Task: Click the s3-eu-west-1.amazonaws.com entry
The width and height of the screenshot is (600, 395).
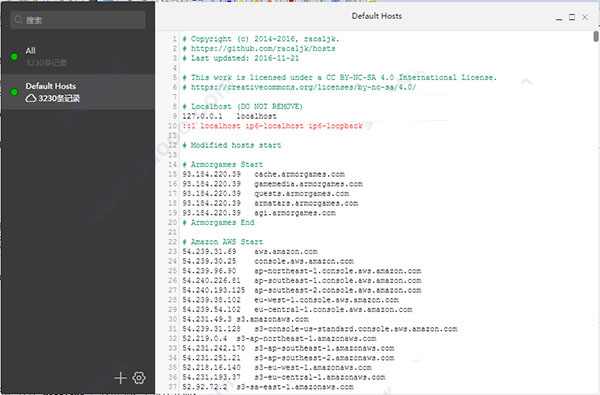Action: click(277, 367)
